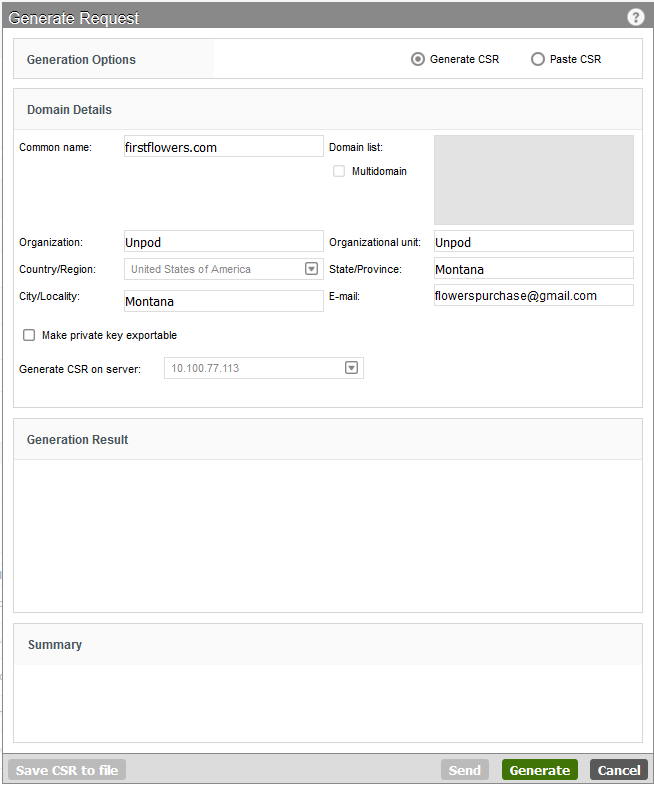
Task: Select the E-mail address field
Action: pos(534,295)
